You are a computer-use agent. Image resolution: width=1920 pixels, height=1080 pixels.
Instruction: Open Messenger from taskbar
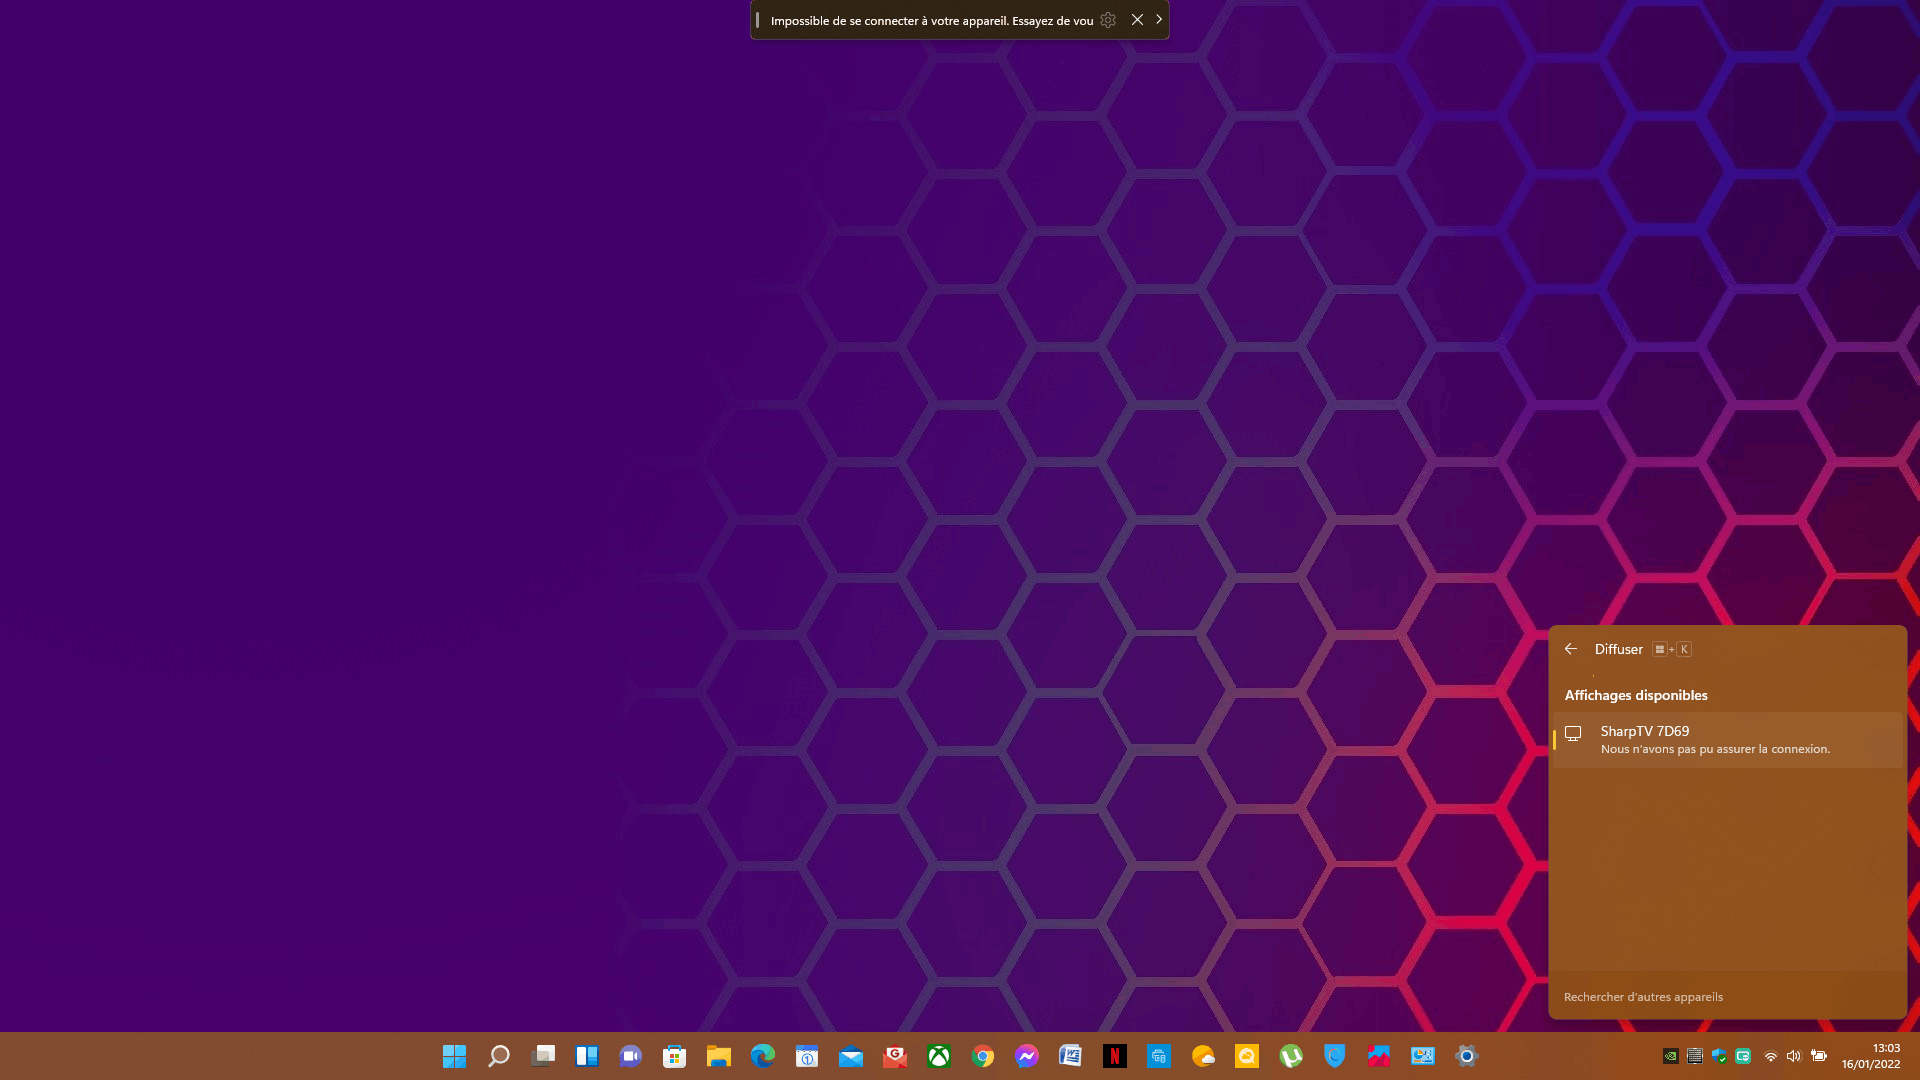[x=1027, y=1056]
